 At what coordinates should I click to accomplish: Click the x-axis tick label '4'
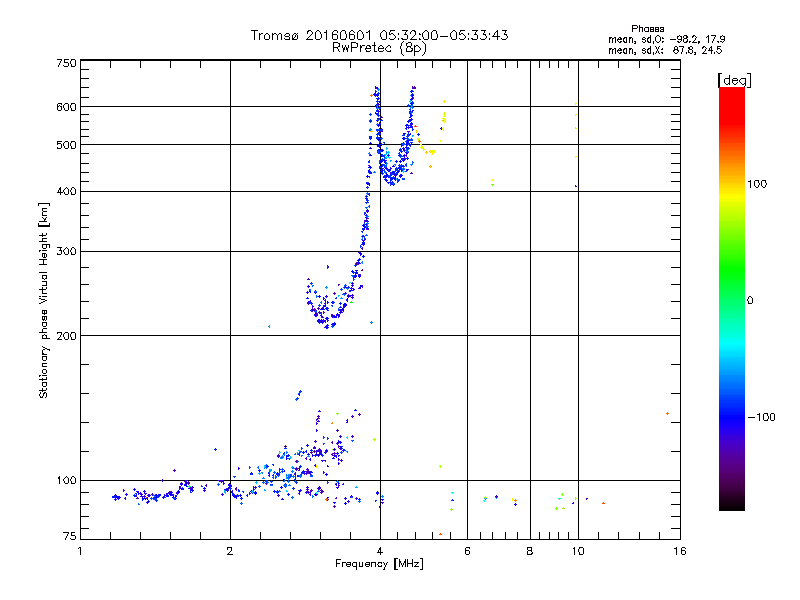click(x=380, y=551)
